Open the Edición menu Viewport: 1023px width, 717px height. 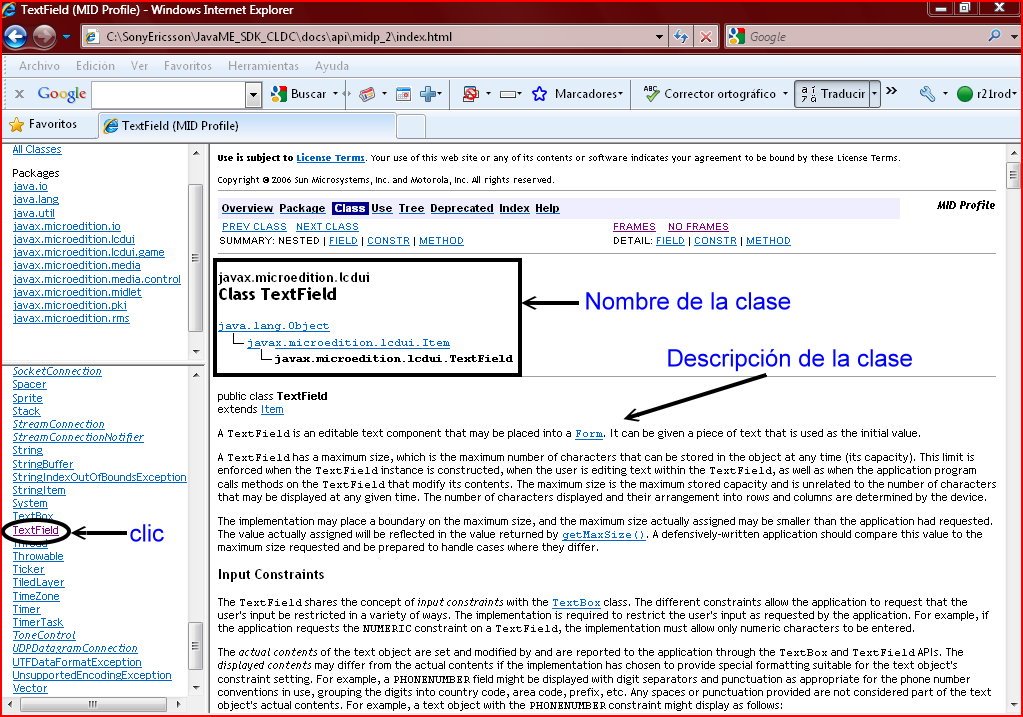(95, 66)
